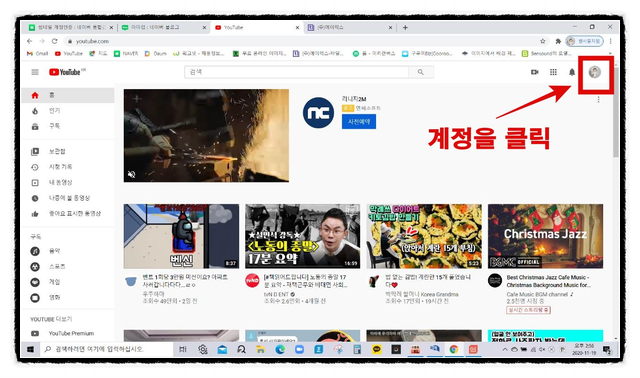Open the ad's three-dot options menu

tap(598, 99)
